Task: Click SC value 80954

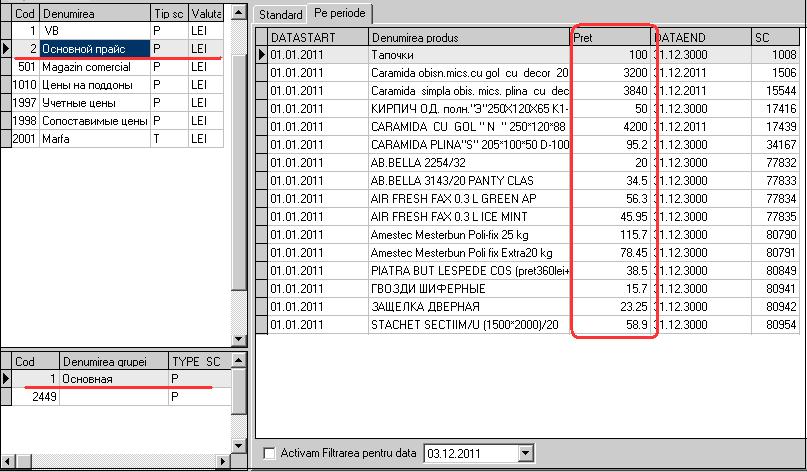Action: pos(775,325)
